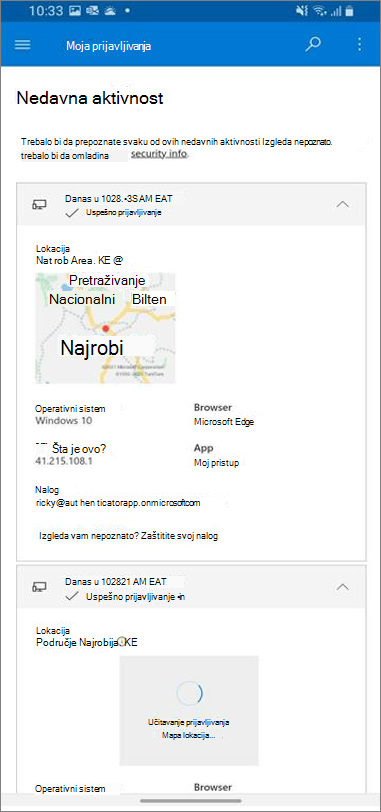Click the Microsoft Edge browser value
This screenshot has width=381, height=812.
(x=224, y=422)
